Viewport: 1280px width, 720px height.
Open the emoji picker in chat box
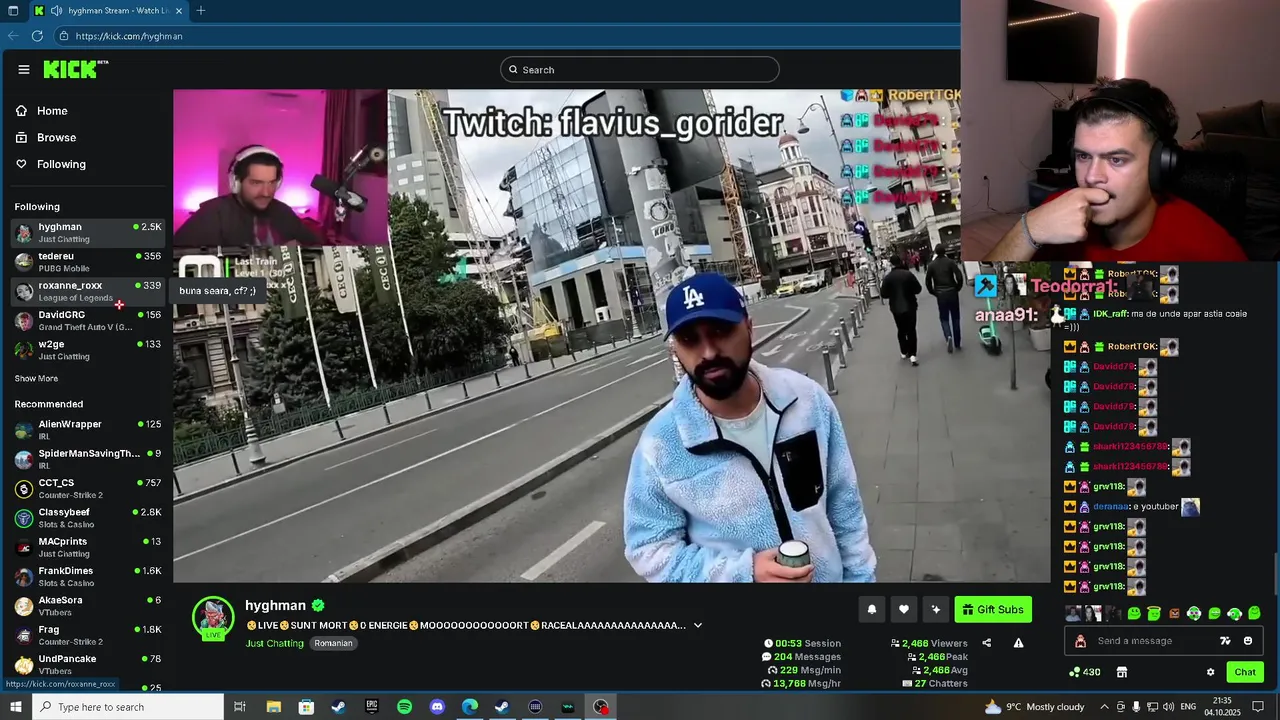[x=1248, y=641]
